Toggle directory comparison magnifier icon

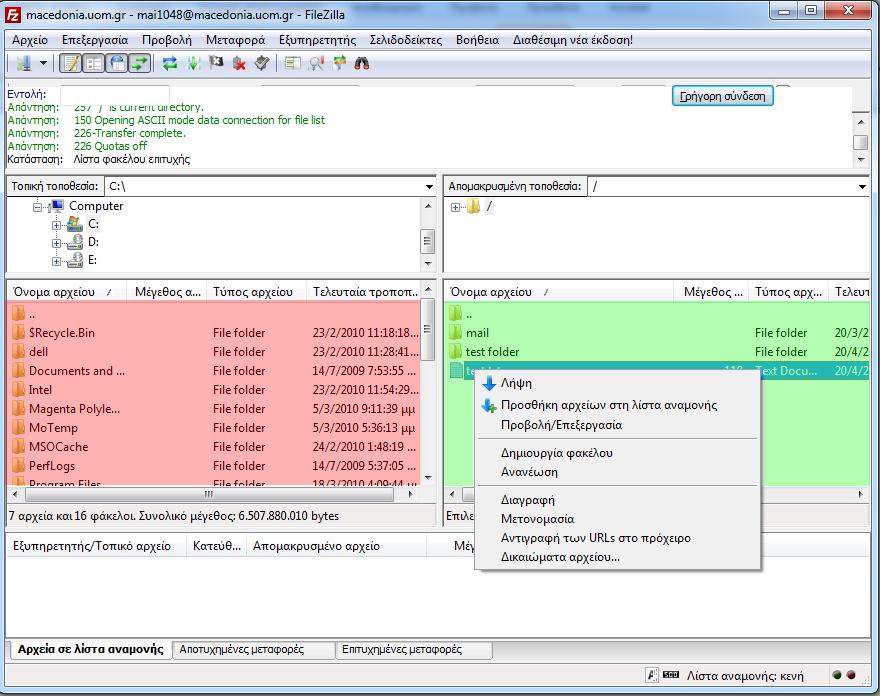click(x=317, y=63)
